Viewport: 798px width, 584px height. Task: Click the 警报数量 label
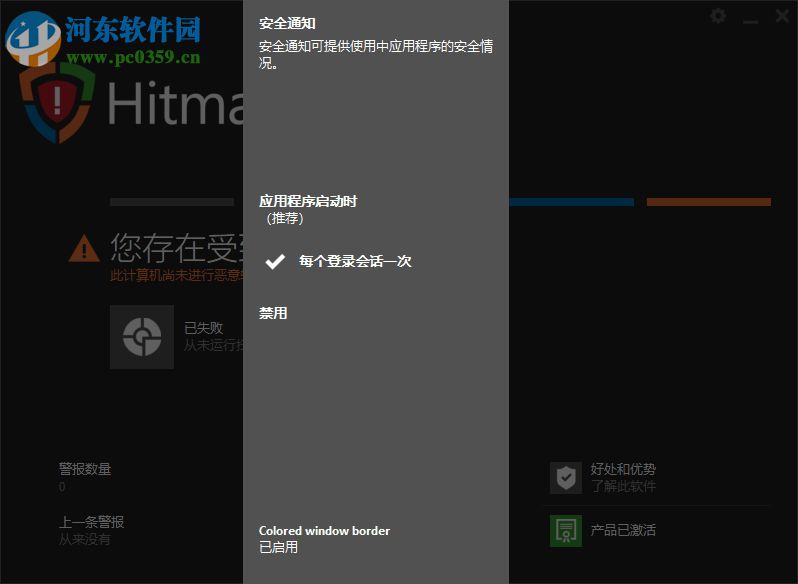(x=85, y=469)
